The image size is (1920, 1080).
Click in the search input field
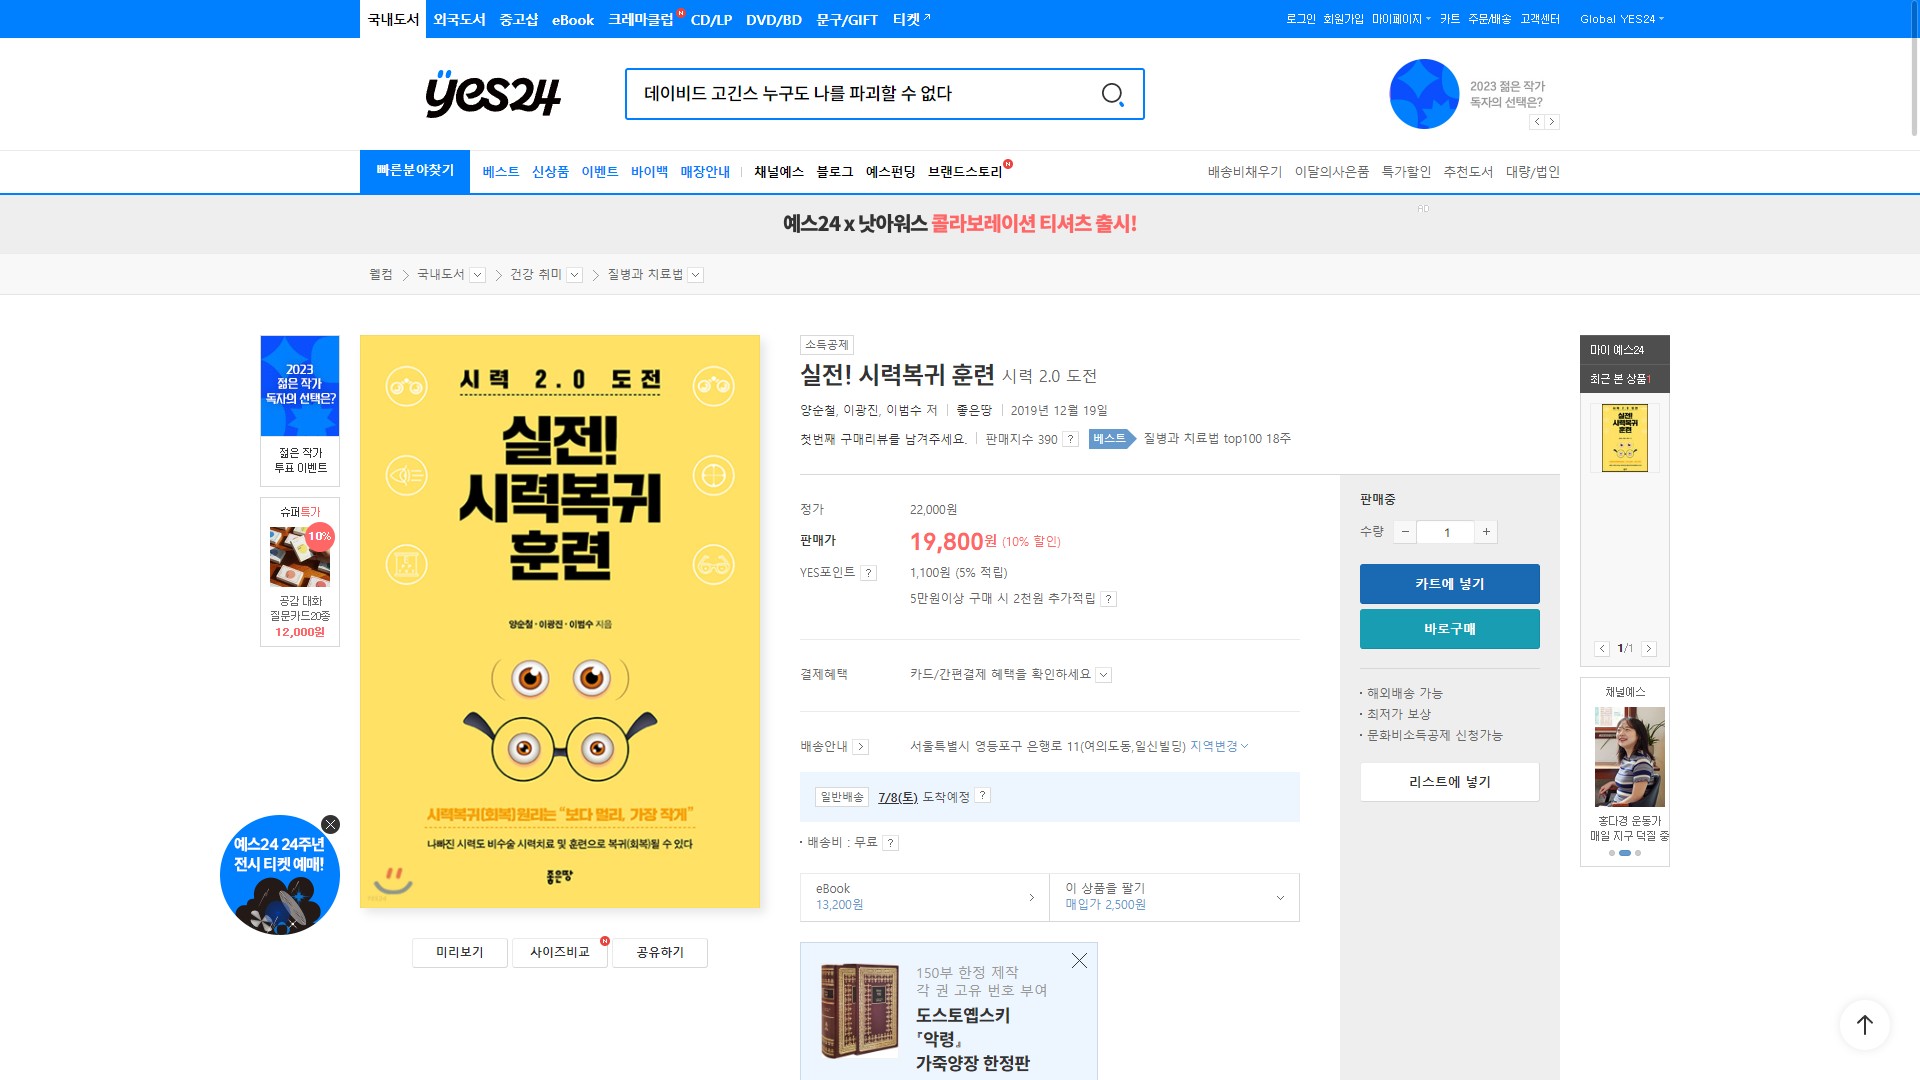click(x=860, y=94)
